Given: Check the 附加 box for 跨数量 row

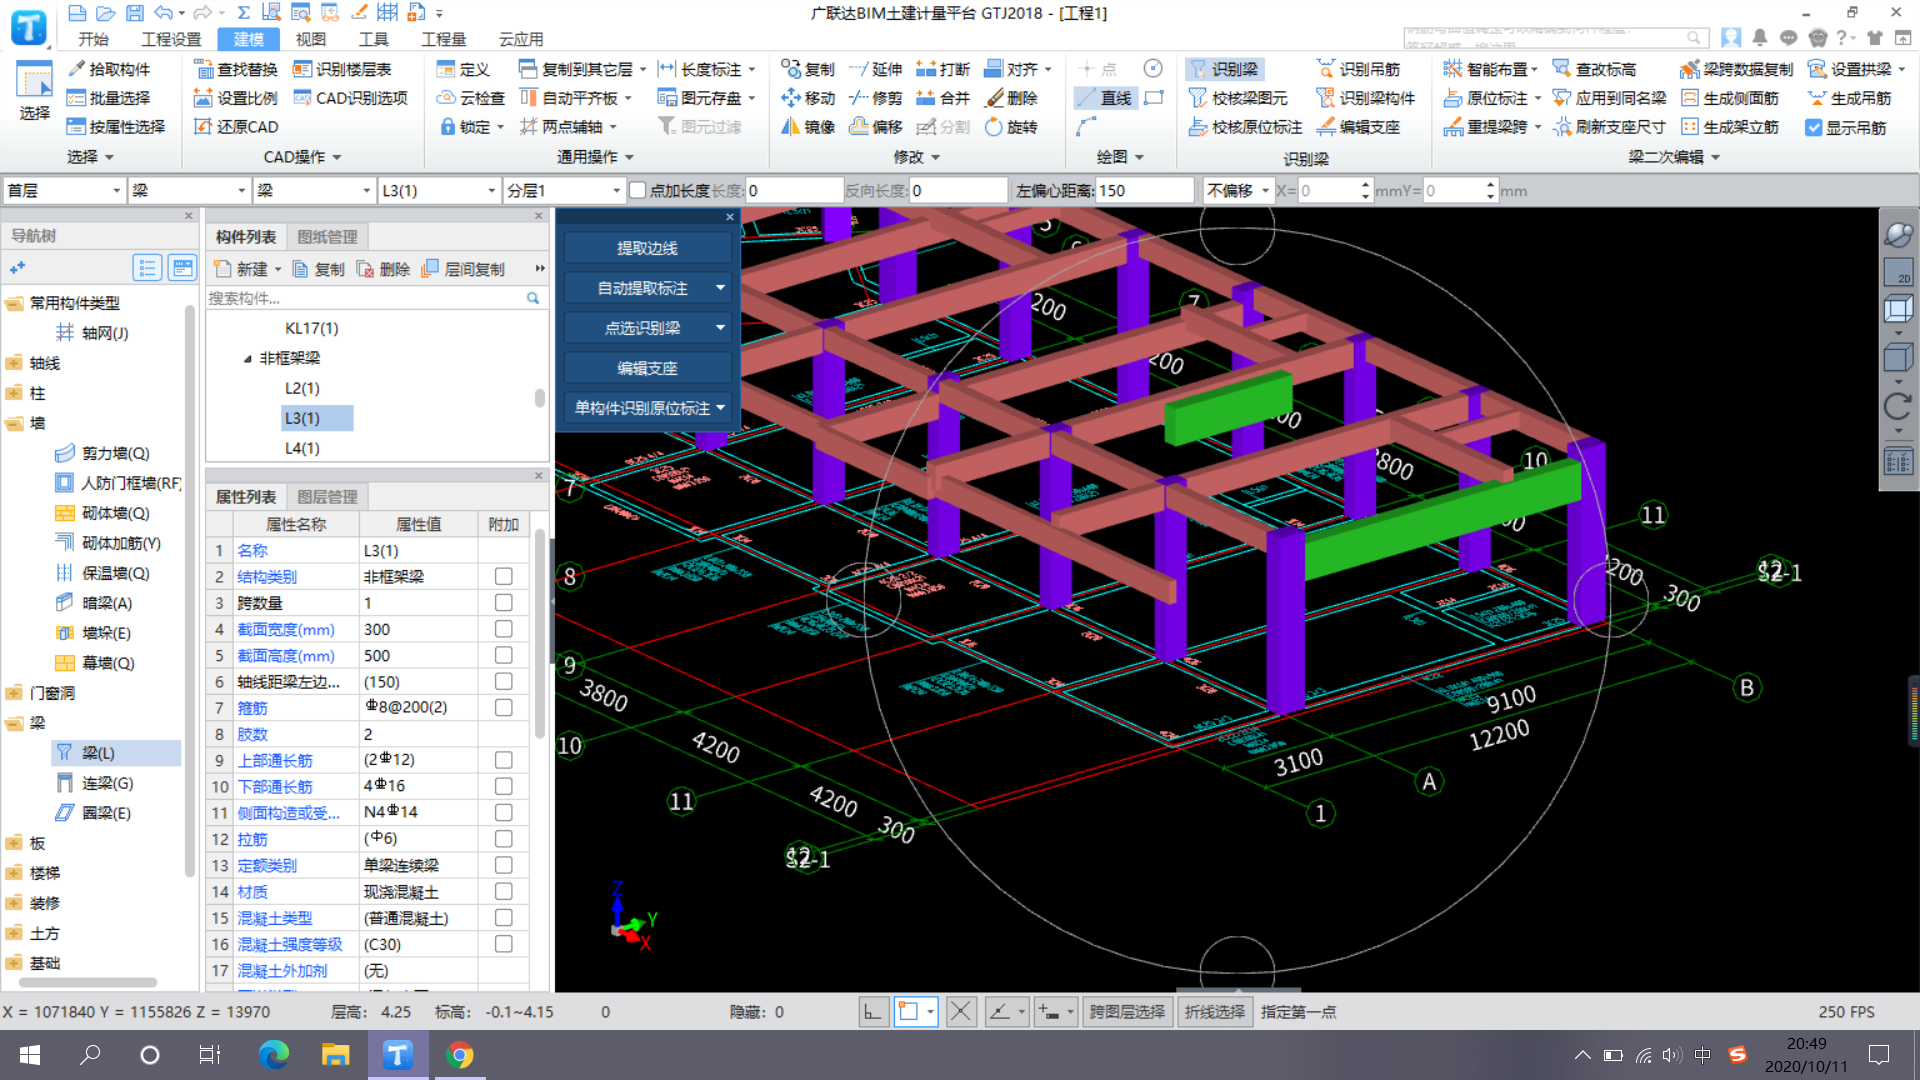Looking at the screenshot, I should coord(504,603).
